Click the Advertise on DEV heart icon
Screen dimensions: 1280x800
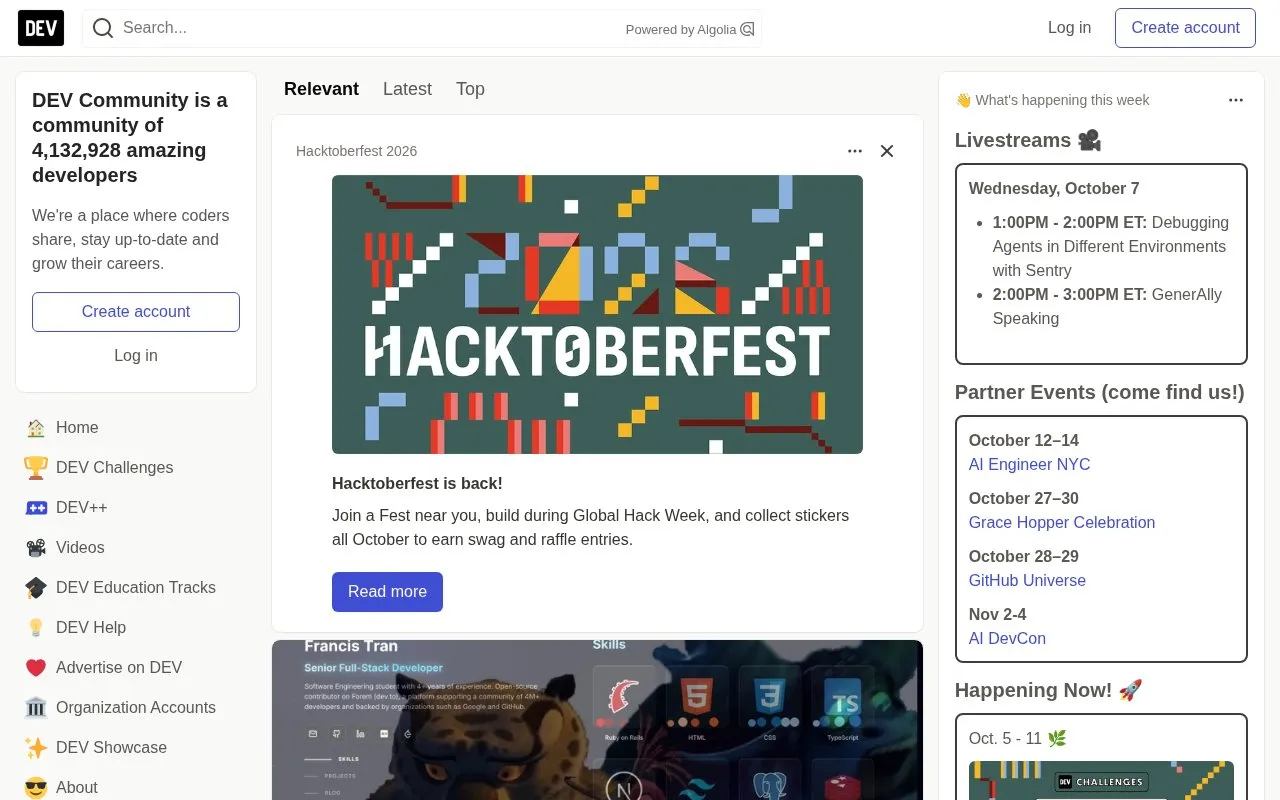tap(36, 668)
